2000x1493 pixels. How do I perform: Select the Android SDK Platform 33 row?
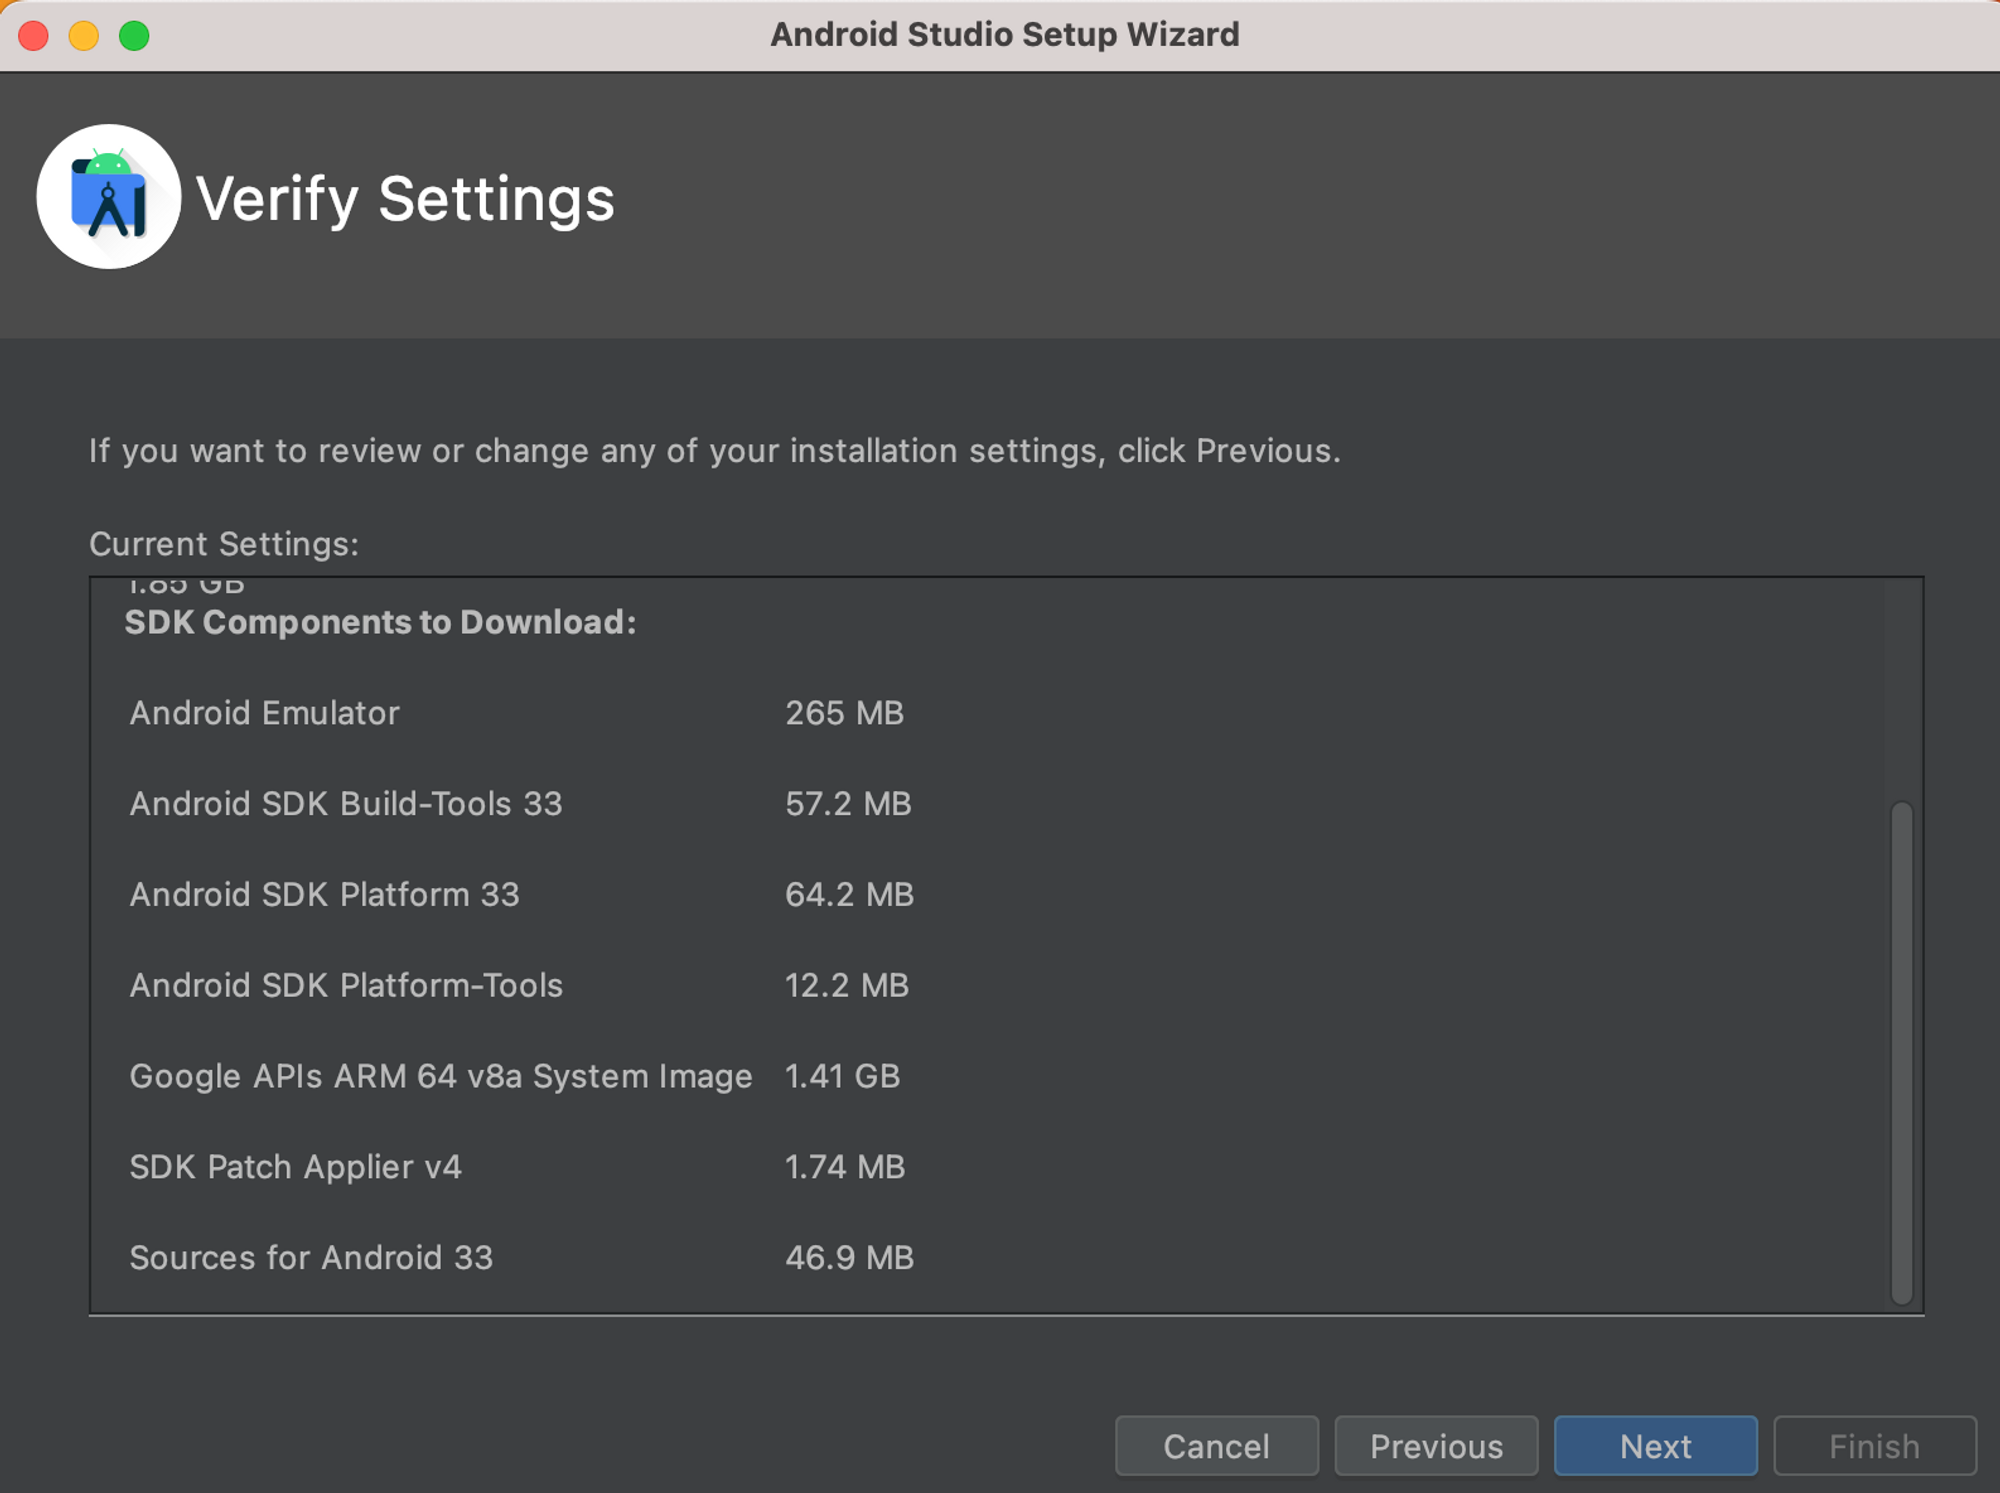(x=324, y=894)
